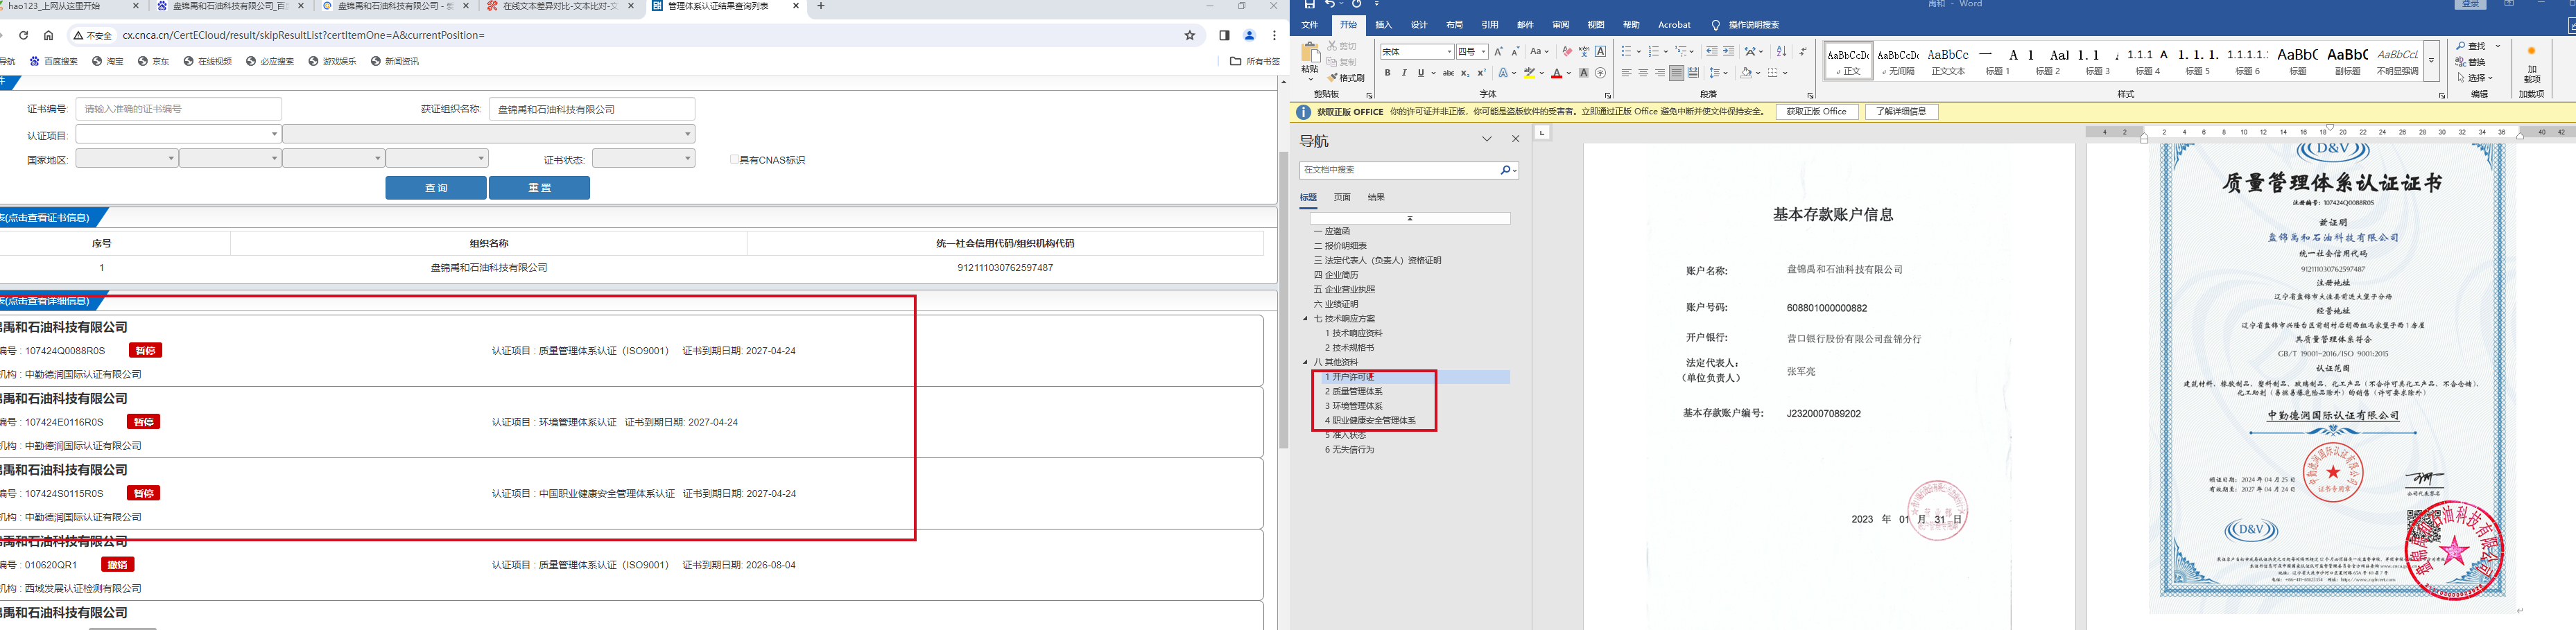The image size is (2576, 630).
Task: Apply superscript formatting
Action: 1482,73
